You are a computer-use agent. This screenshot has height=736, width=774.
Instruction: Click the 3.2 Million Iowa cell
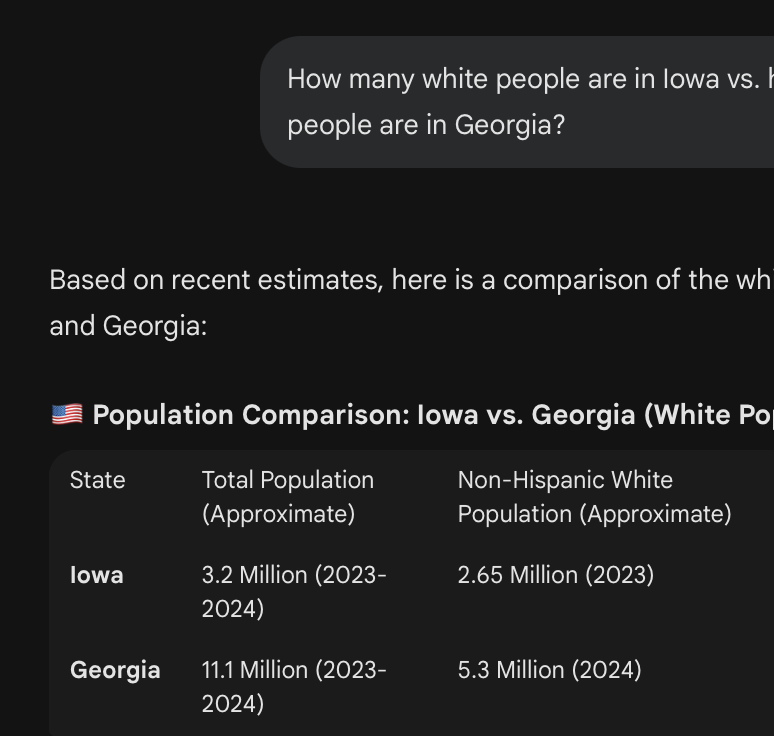point(293,591)
